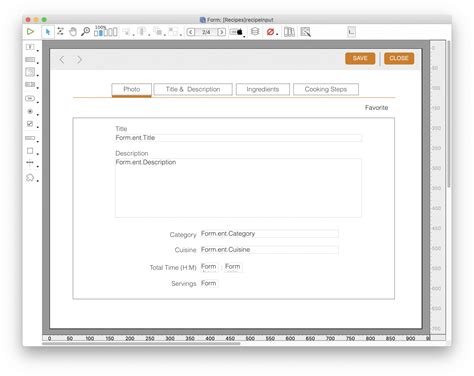Go to next form page arrow

[x=221, y=32]
